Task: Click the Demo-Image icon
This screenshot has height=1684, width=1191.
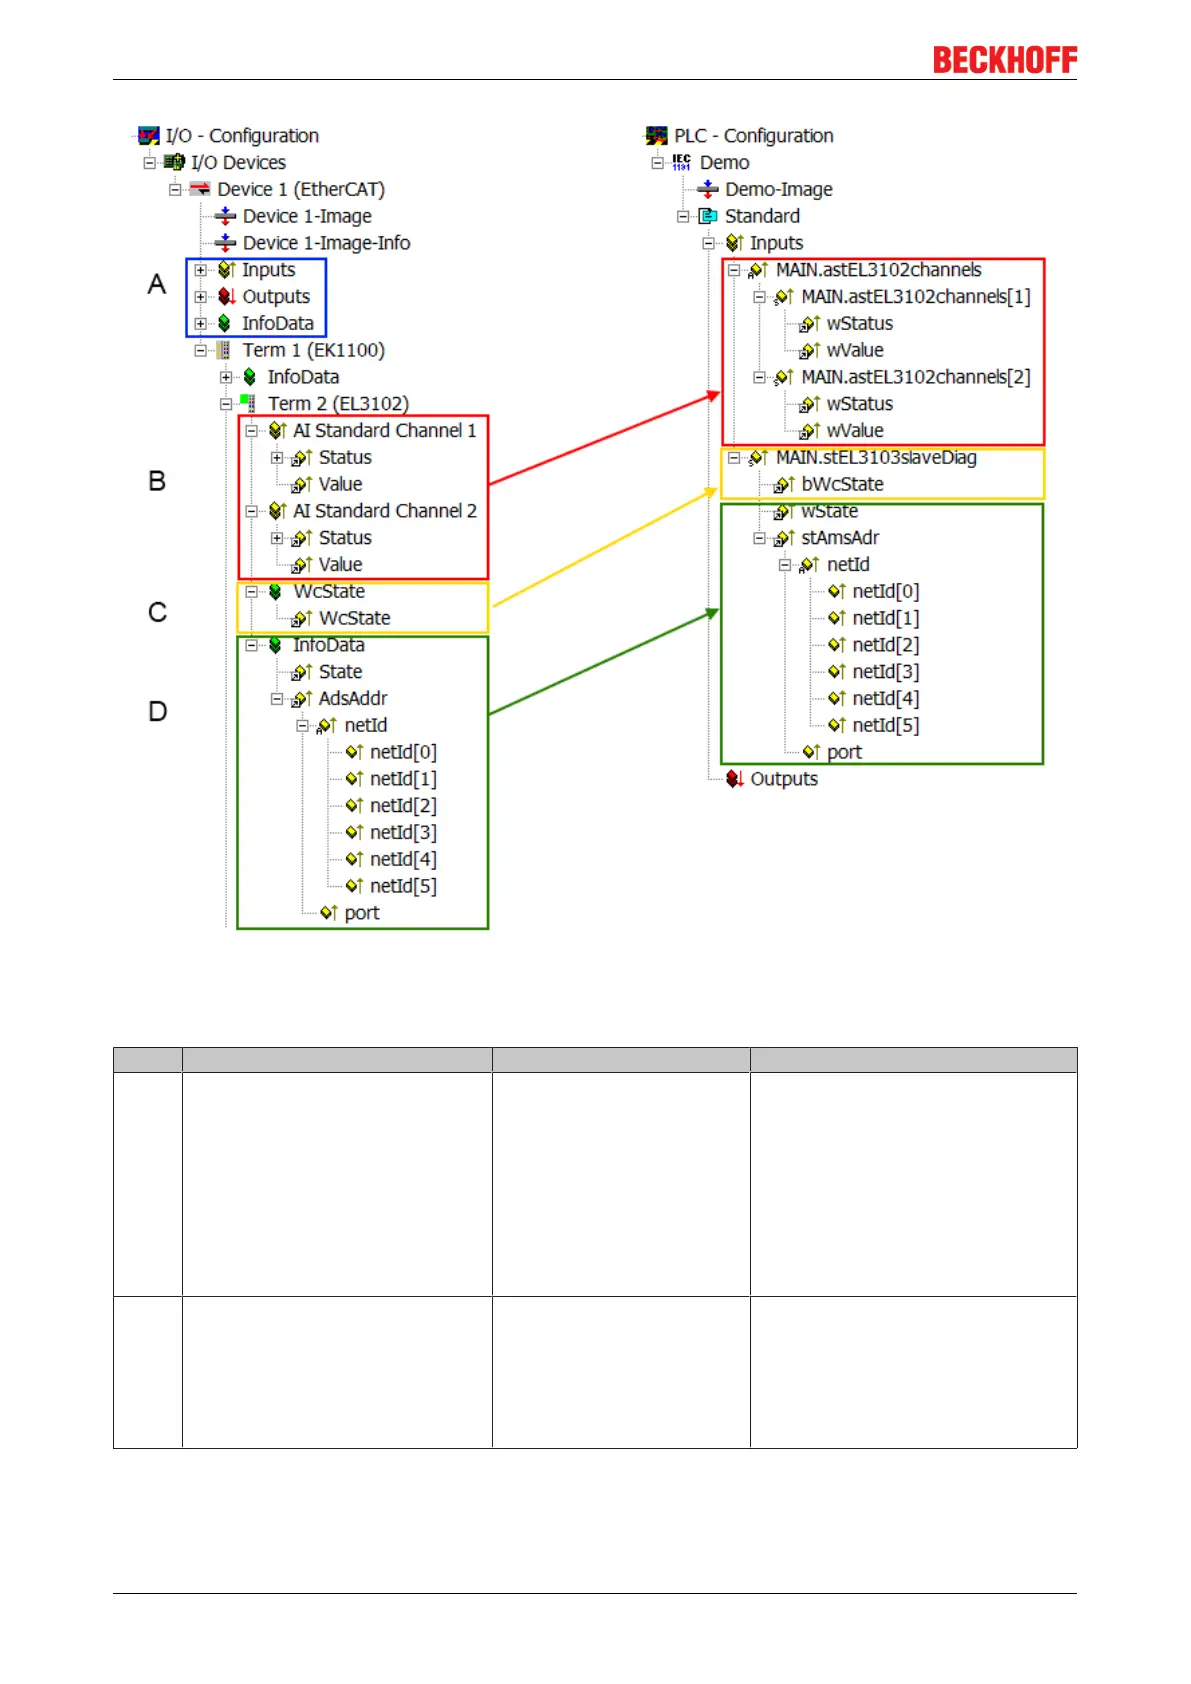Action: point(708,189)
